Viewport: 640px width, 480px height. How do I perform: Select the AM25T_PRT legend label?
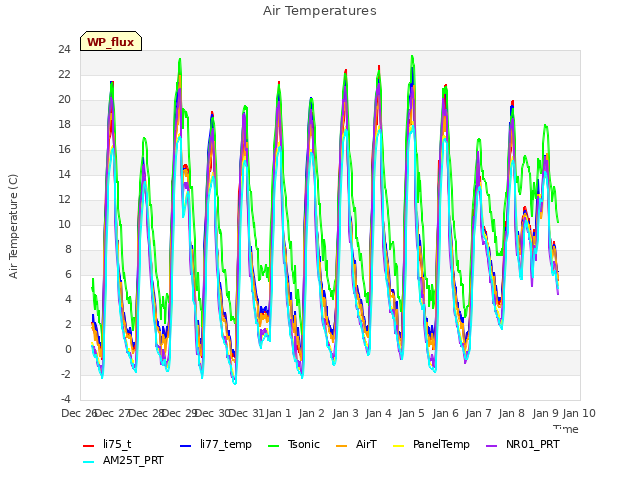click(133, 460)
